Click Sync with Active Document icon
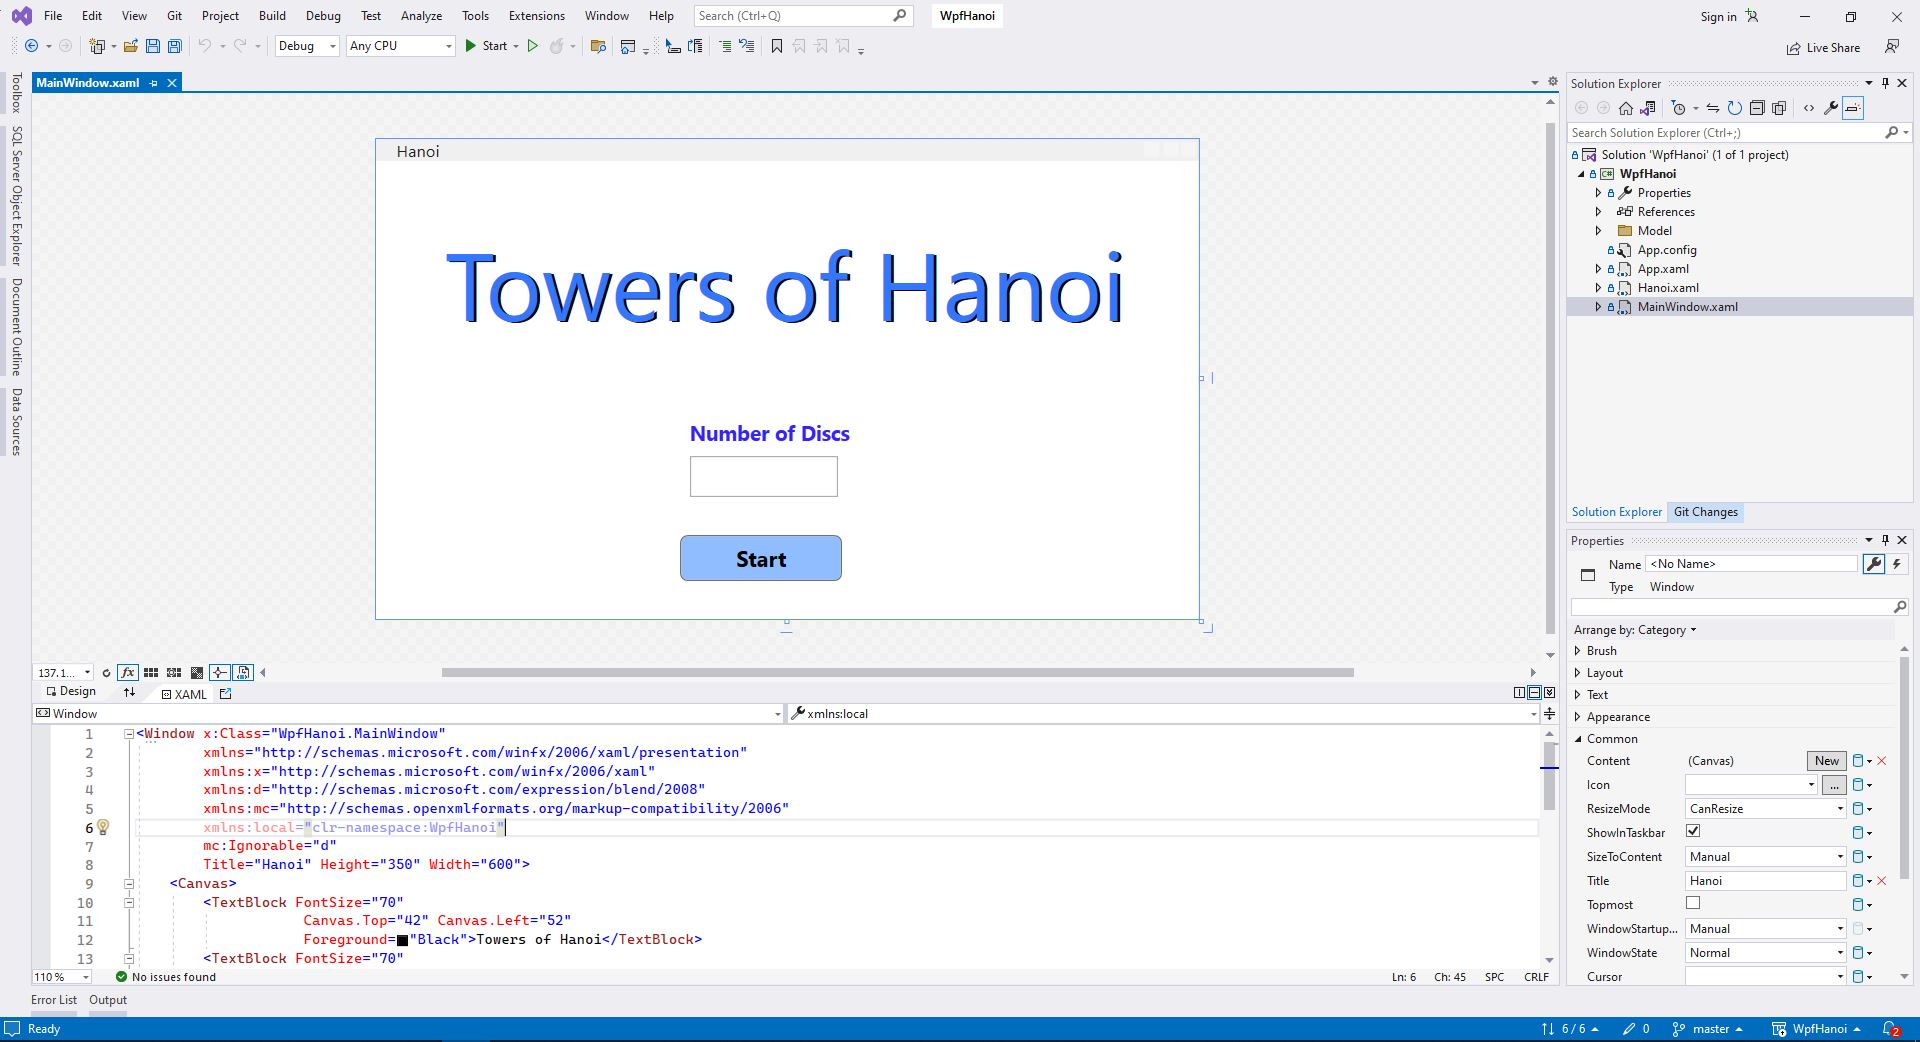This screenshot has width=1920, height=1042. pos(1712,108)
